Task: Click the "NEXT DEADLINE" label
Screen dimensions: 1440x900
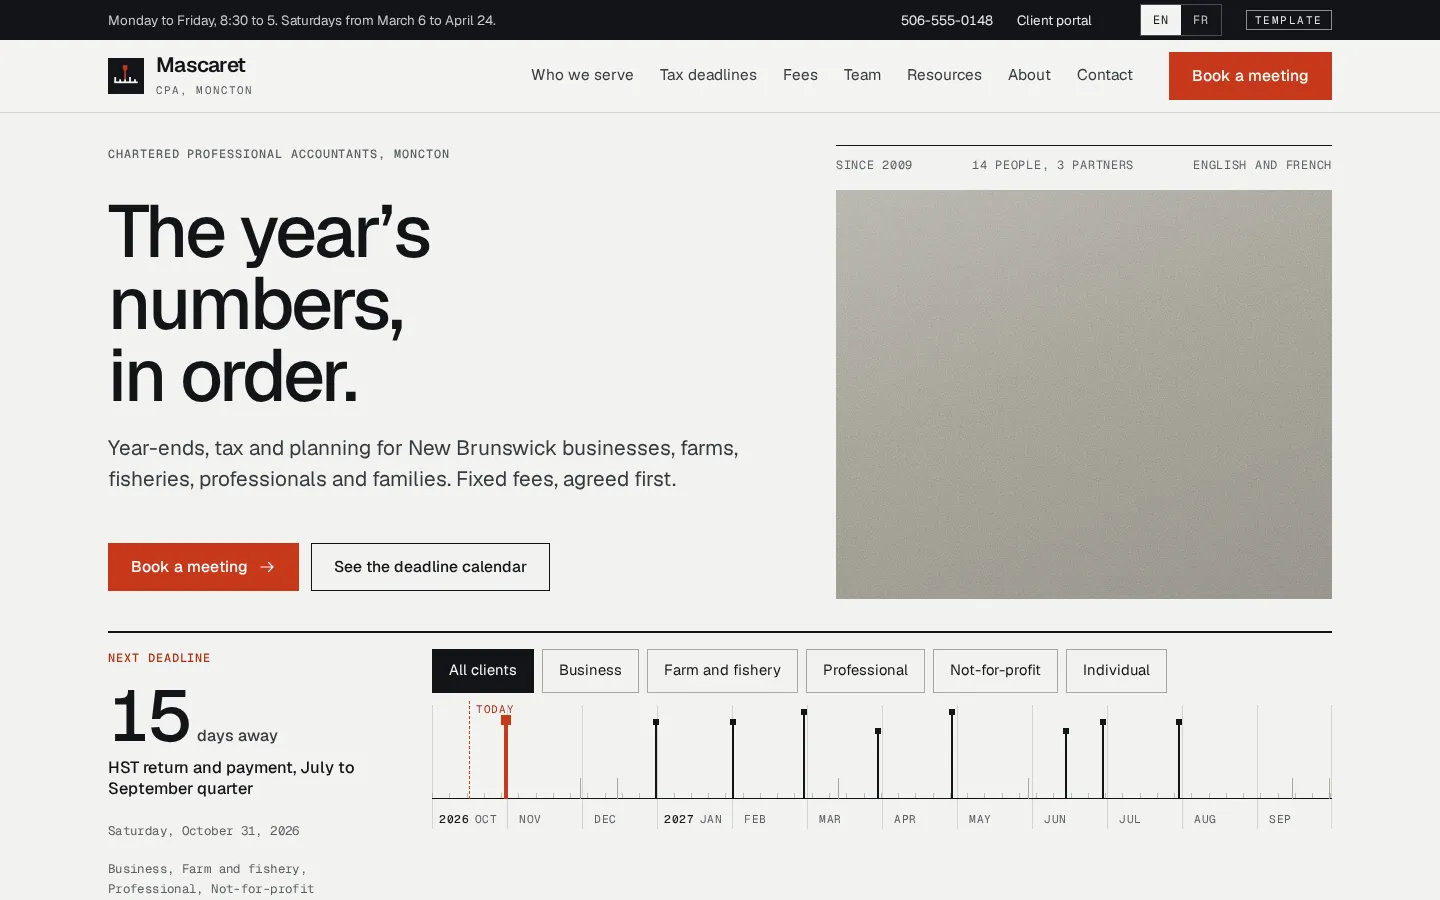Action: pos(159,658)
